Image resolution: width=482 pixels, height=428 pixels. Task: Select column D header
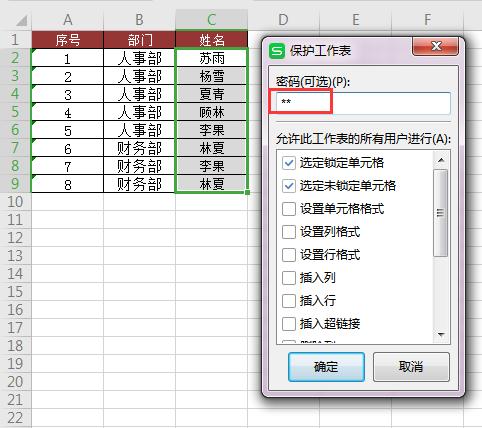click(283, 20)
